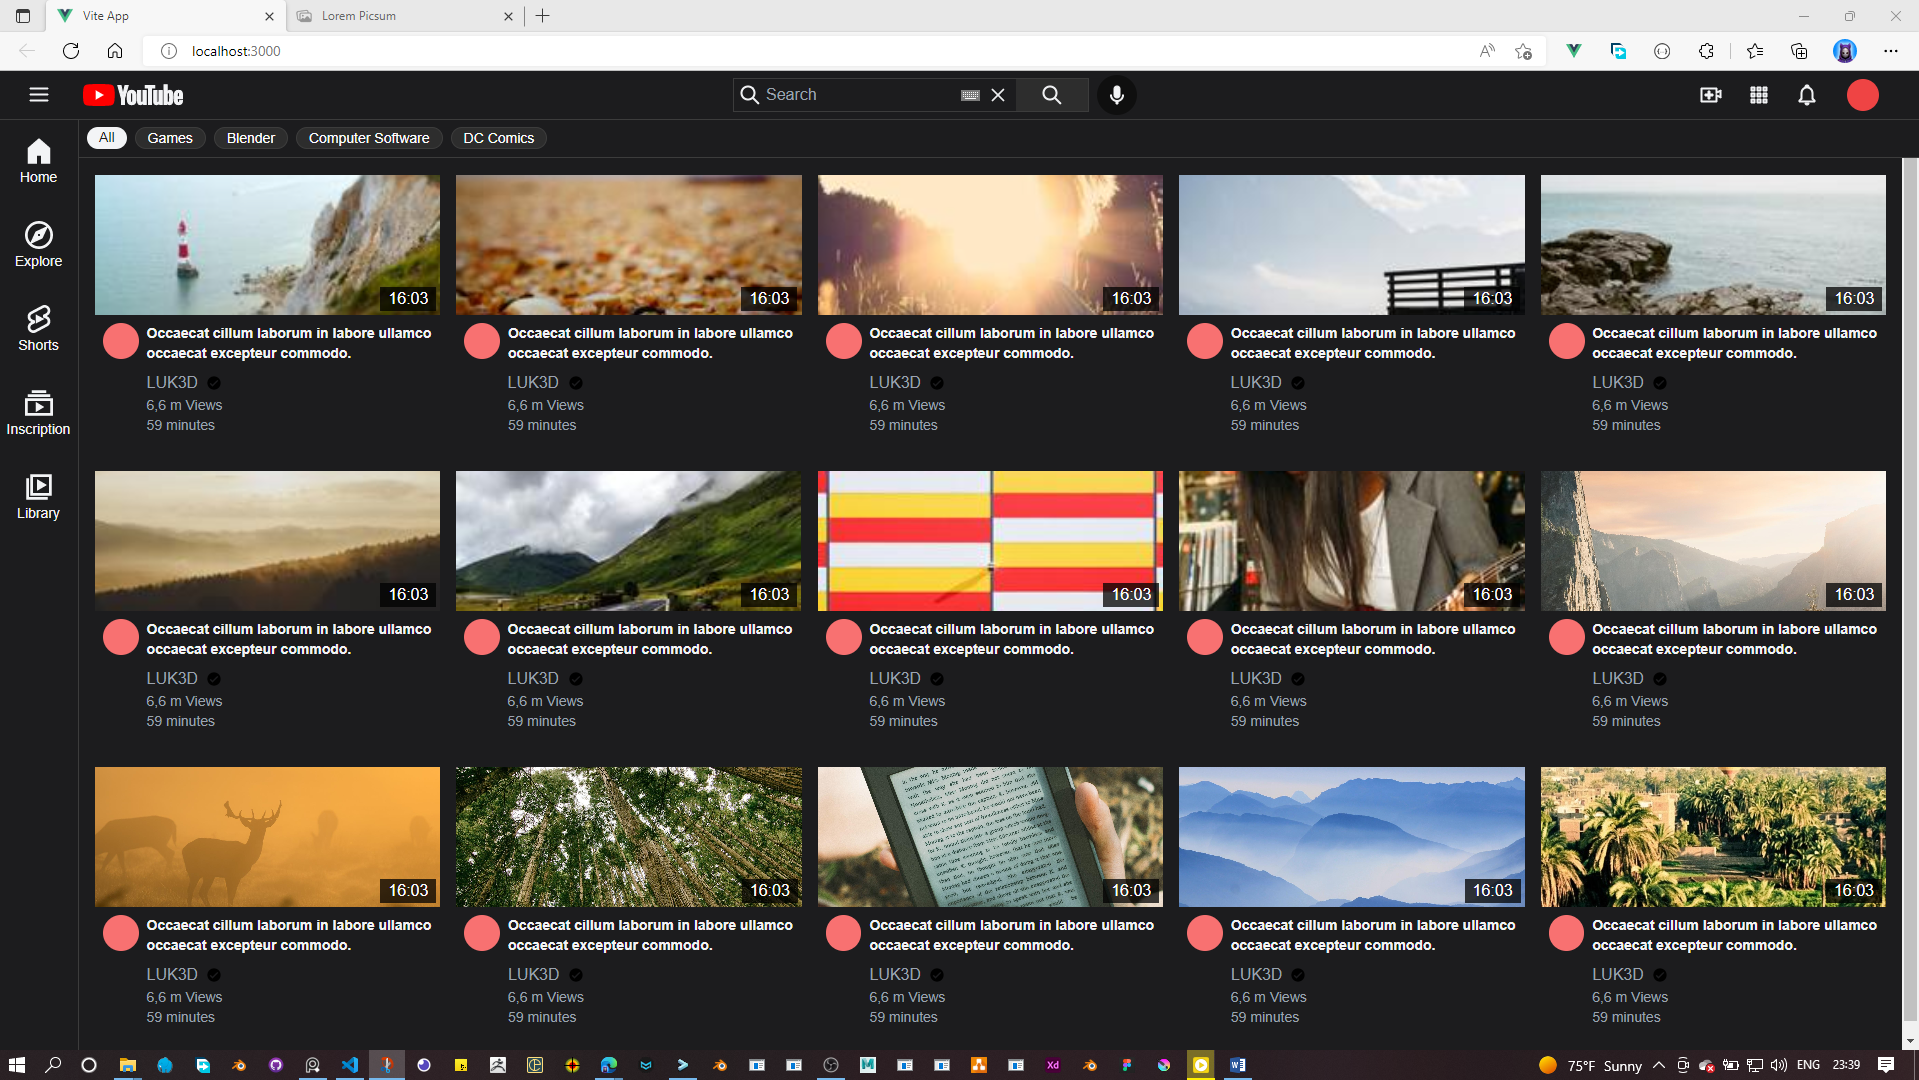1919x1080 pixels.
Task: Open Explore in the sidebar
Action: click(x=38, y=245)
